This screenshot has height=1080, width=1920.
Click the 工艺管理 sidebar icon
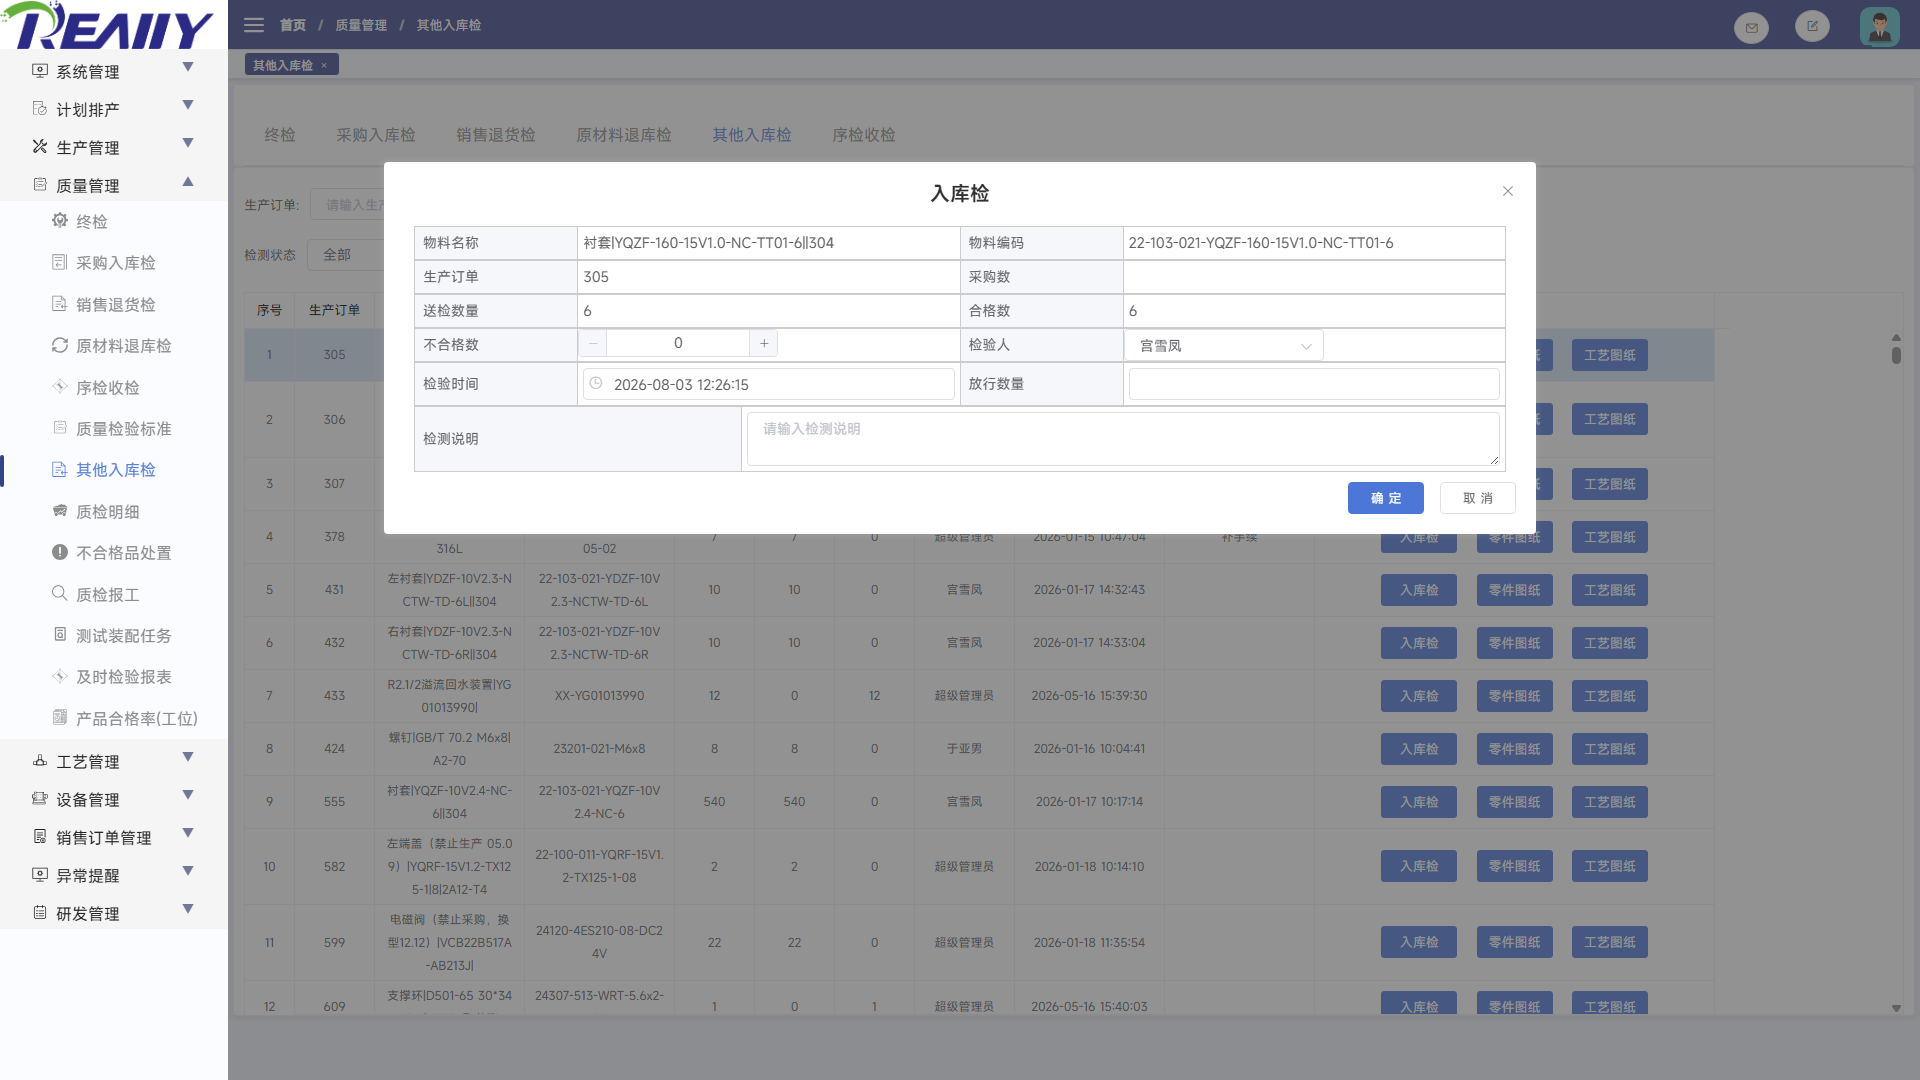[x=40, y=761]
